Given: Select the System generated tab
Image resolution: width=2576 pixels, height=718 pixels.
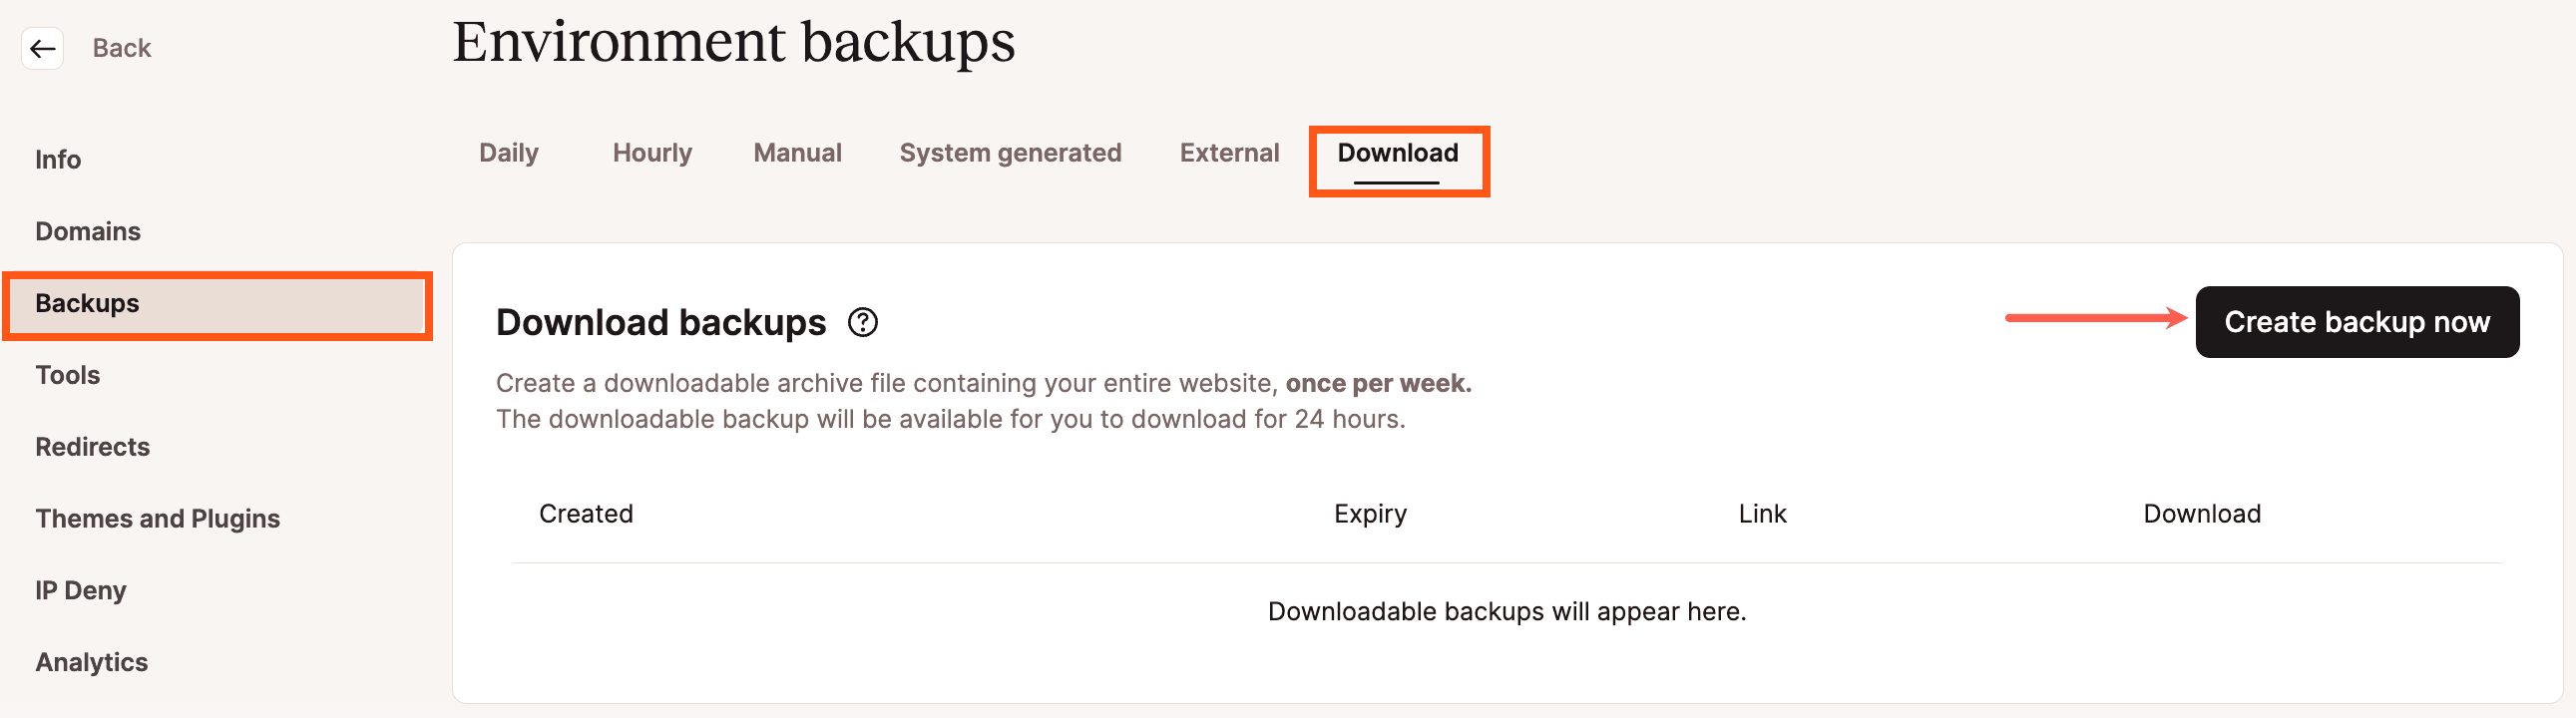Looking at the screenshot, I should click(1010, 153).
